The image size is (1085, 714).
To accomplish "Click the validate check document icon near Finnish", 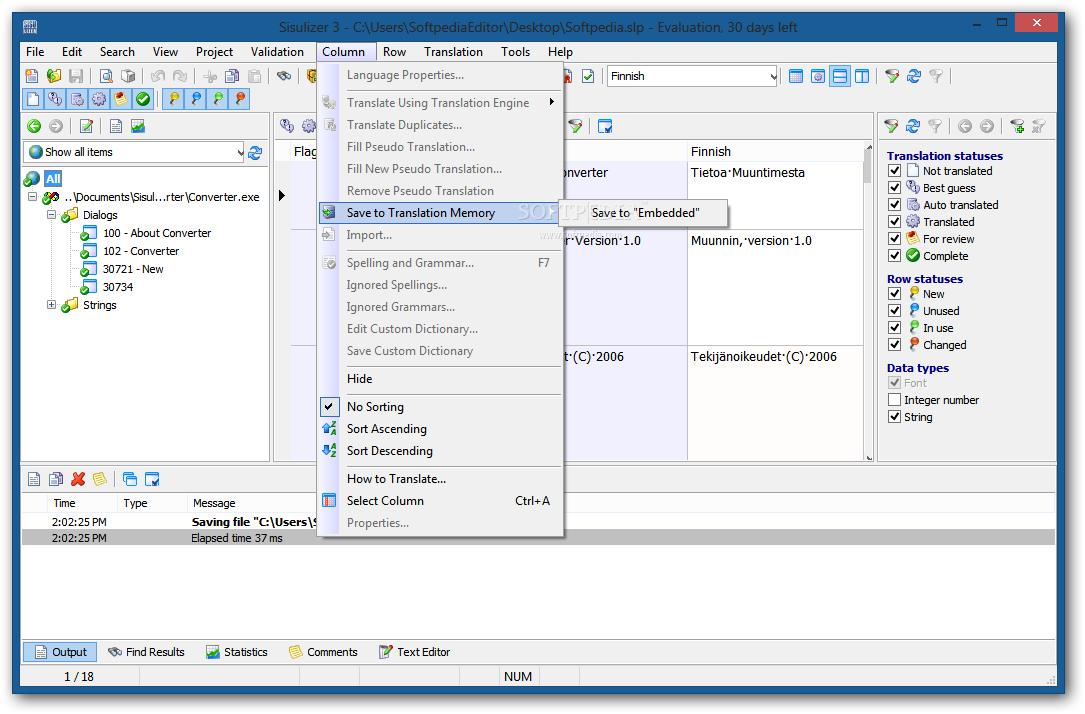I will tap(587, 76).
